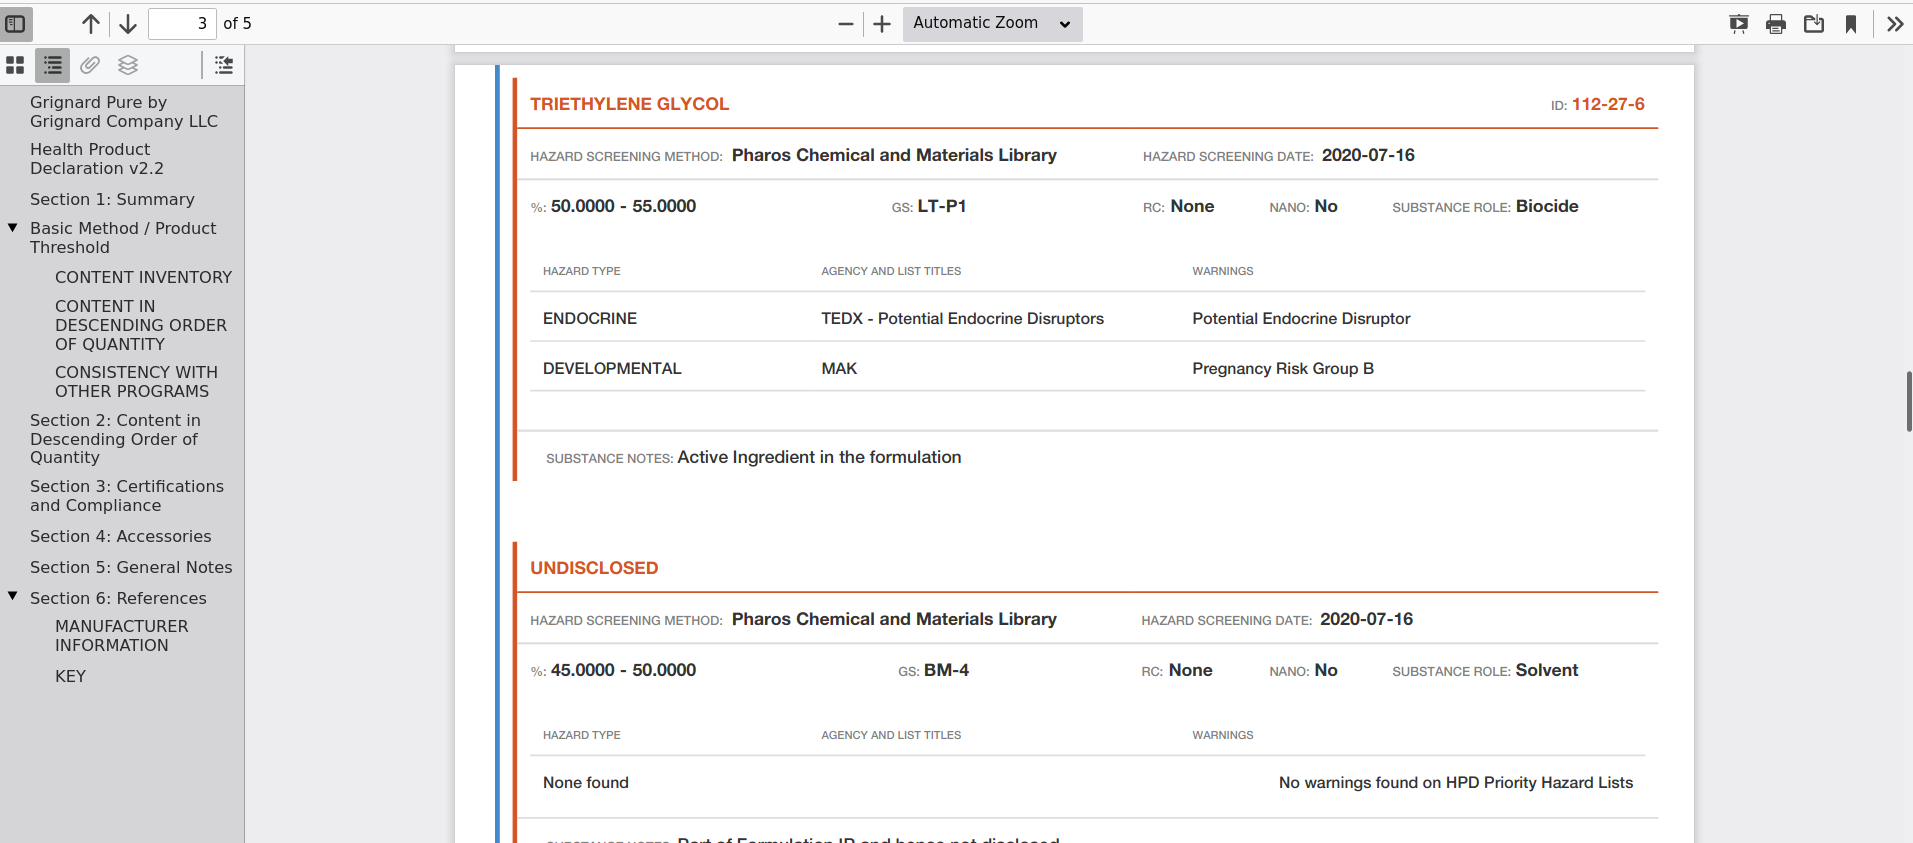1913x843 pixels.
Task: Show attachments view
Action: pyautogui.click(x=90, y=65)
